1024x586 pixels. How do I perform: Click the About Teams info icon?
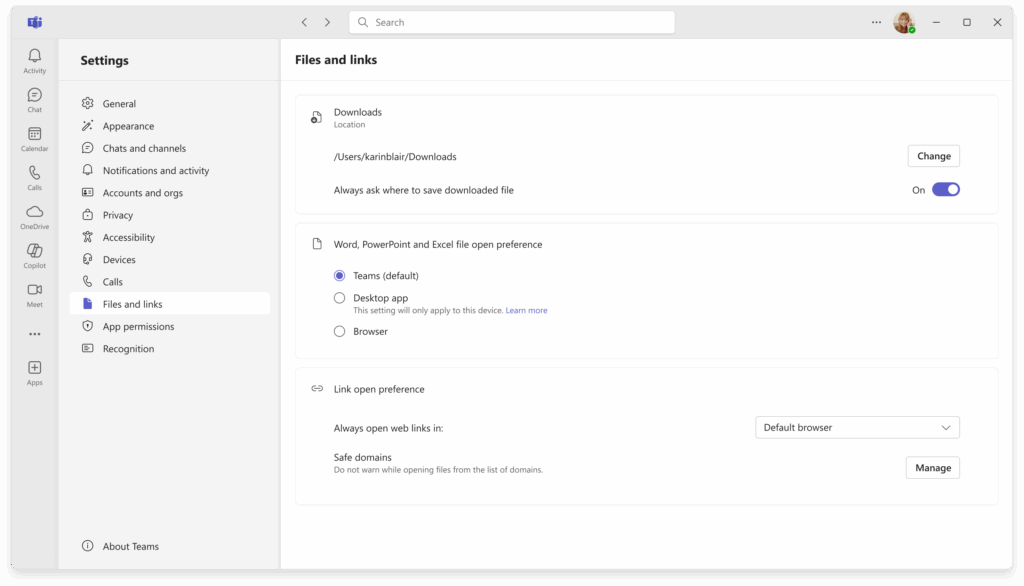click(x=88, y=545)
